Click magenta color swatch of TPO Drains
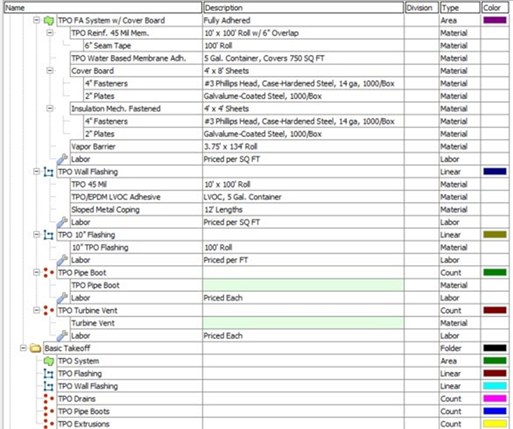The image size is (513, 429). [495, 399]
